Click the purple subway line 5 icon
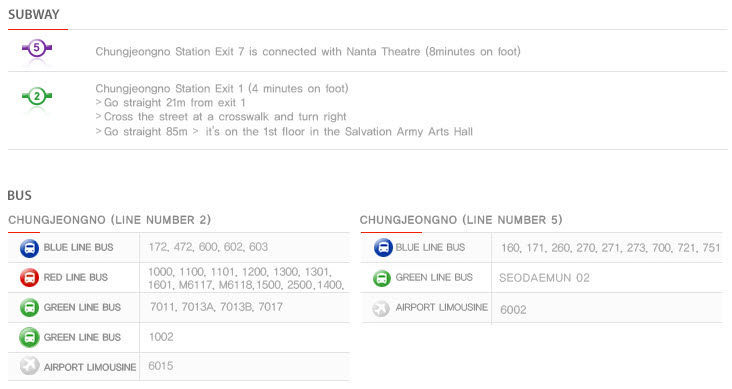The height and width of the screenshot is (389, 732). click(37, 48)
